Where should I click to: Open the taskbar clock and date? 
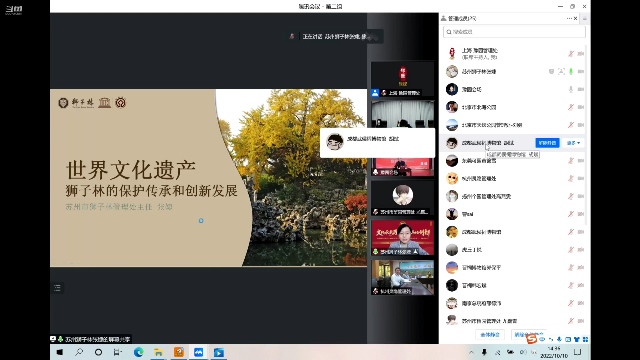(554, 352)
